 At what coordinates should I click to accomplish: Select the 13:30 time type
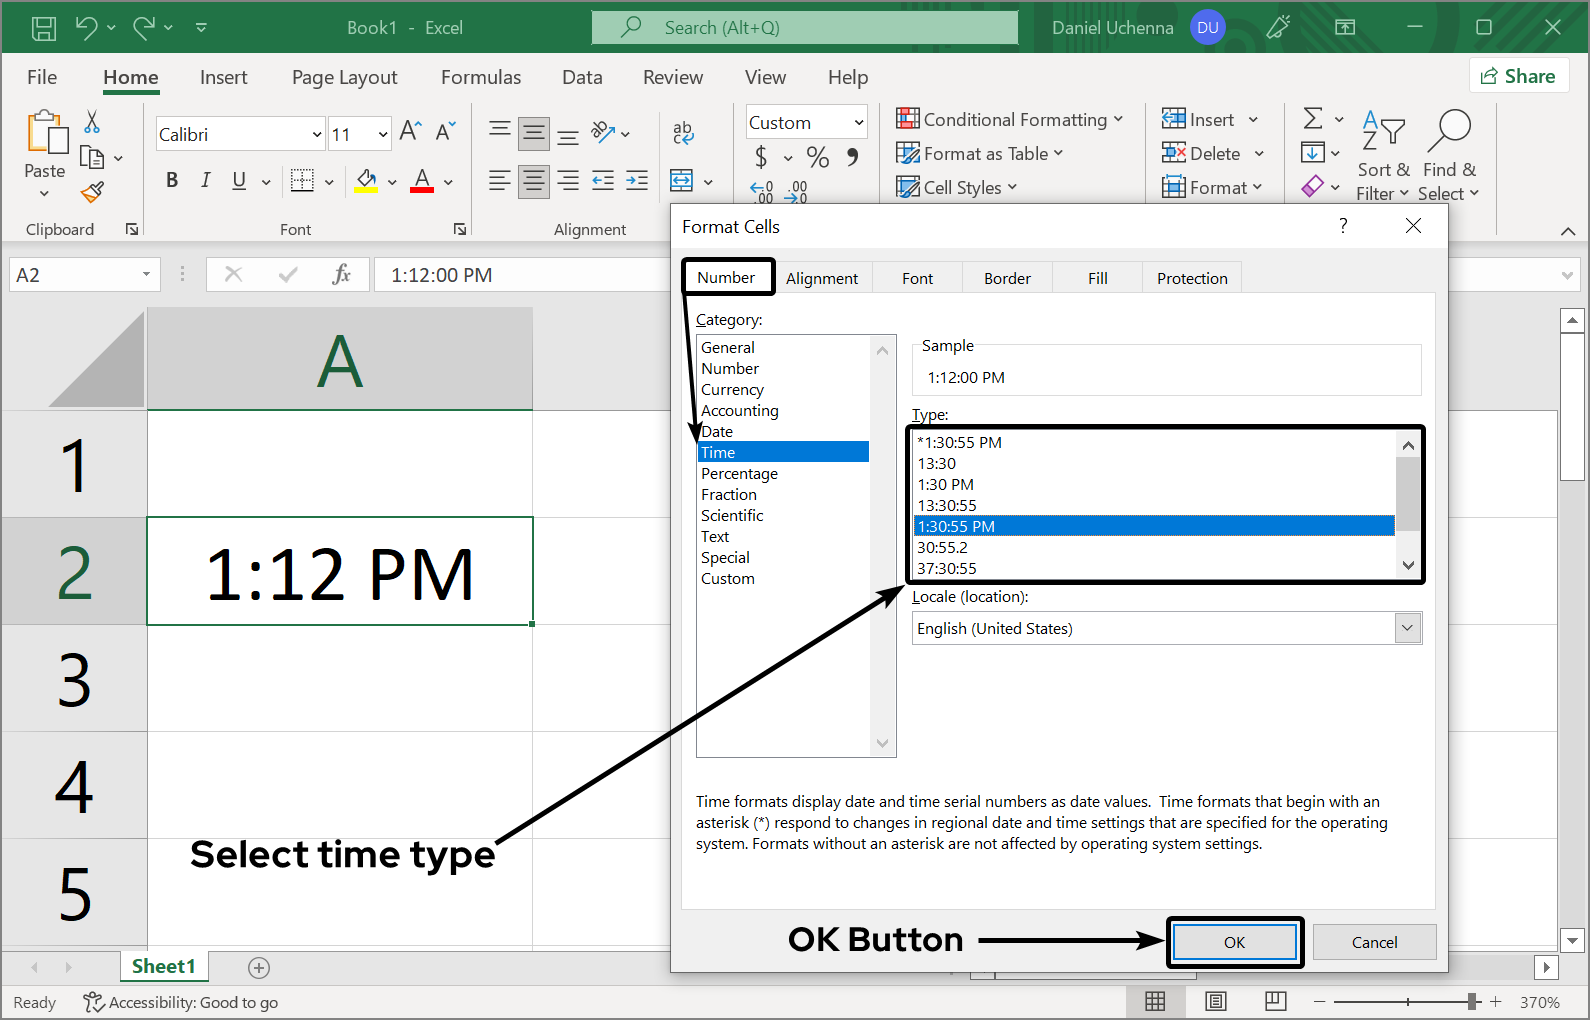click(x=937, y=463)
